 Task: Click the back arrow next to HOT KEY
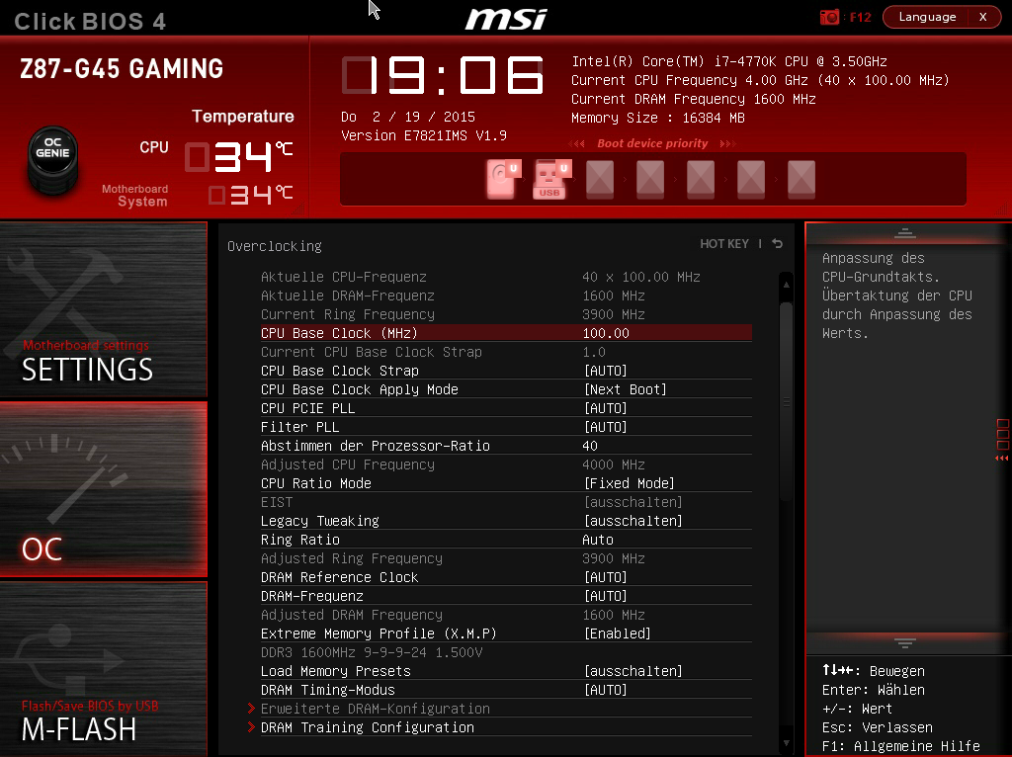tap(777, 243)
